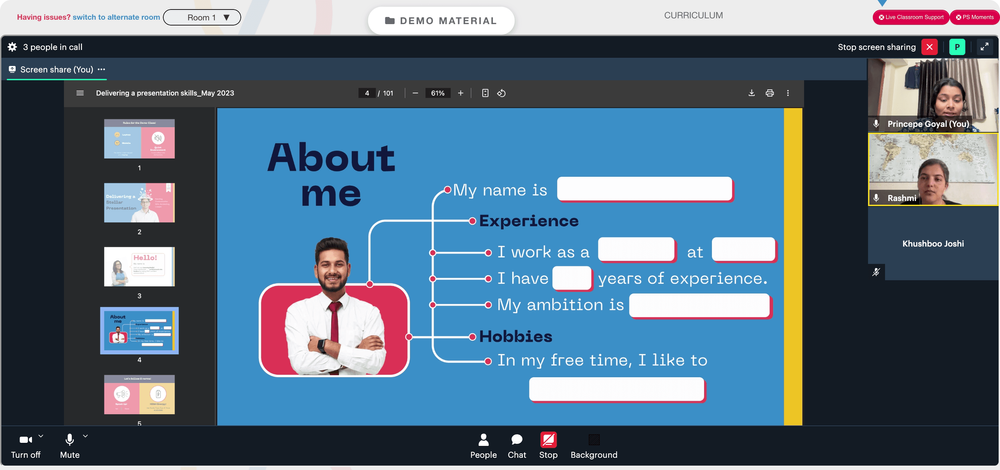Open PDF viewer more options menu
The image size is (1000, 470).
click(x=788, y=93)
